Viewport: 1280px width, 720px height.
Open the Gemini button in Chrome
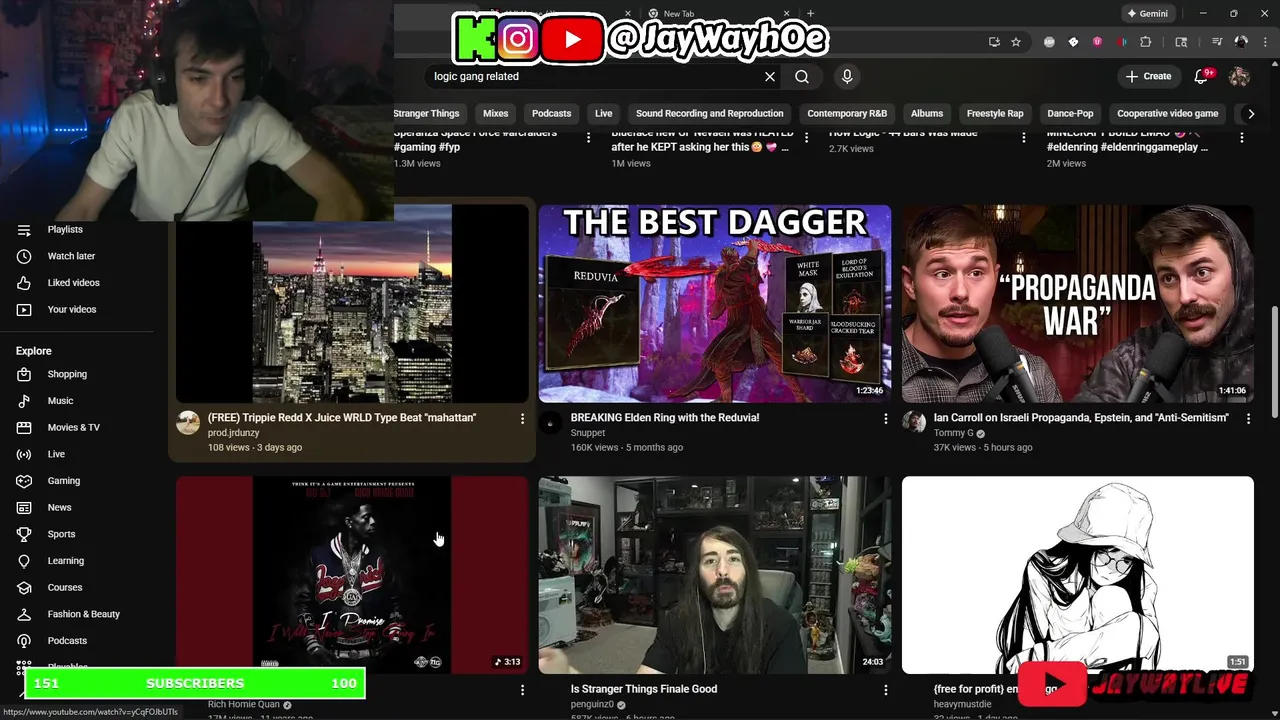(1147, 14)
